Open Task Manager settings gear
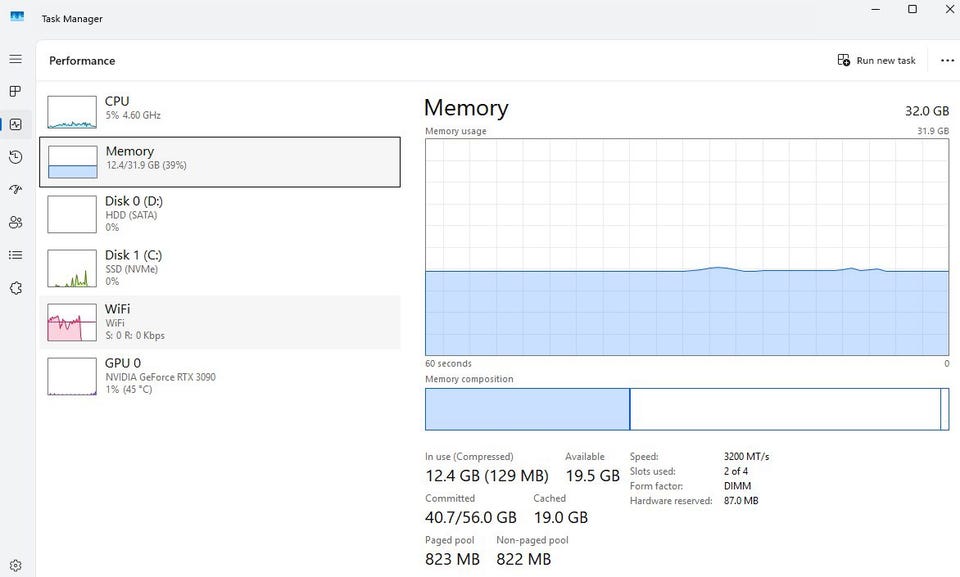 pos(15,565)
